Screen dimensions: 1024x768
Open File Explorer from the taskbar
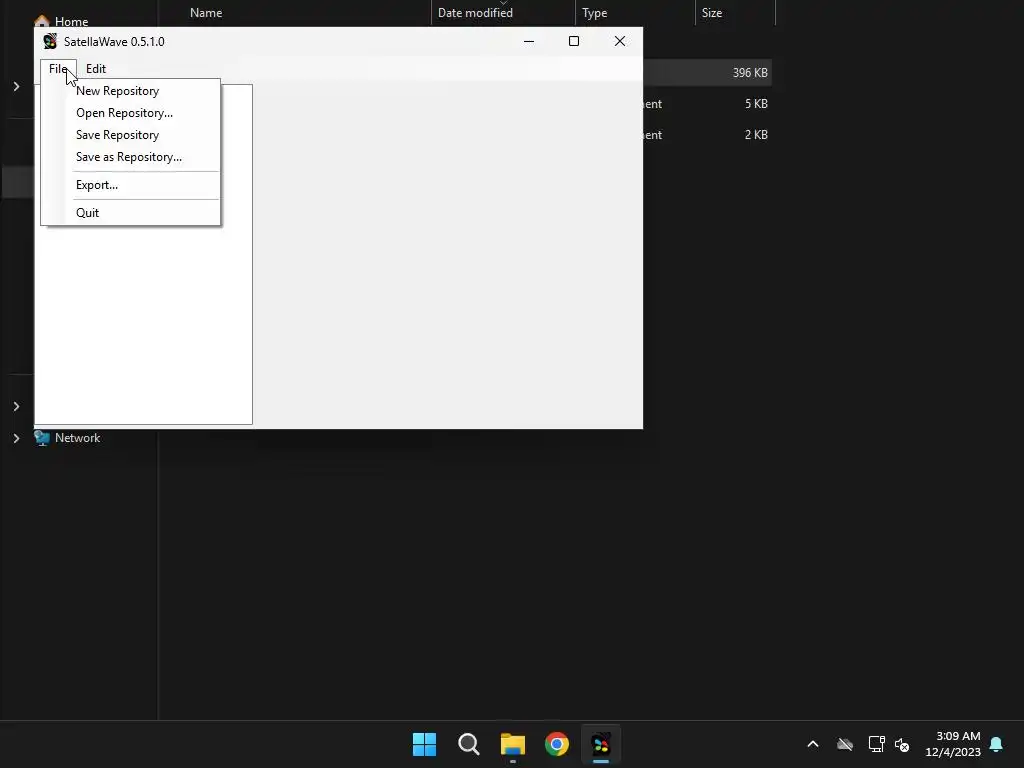point(513,744)
